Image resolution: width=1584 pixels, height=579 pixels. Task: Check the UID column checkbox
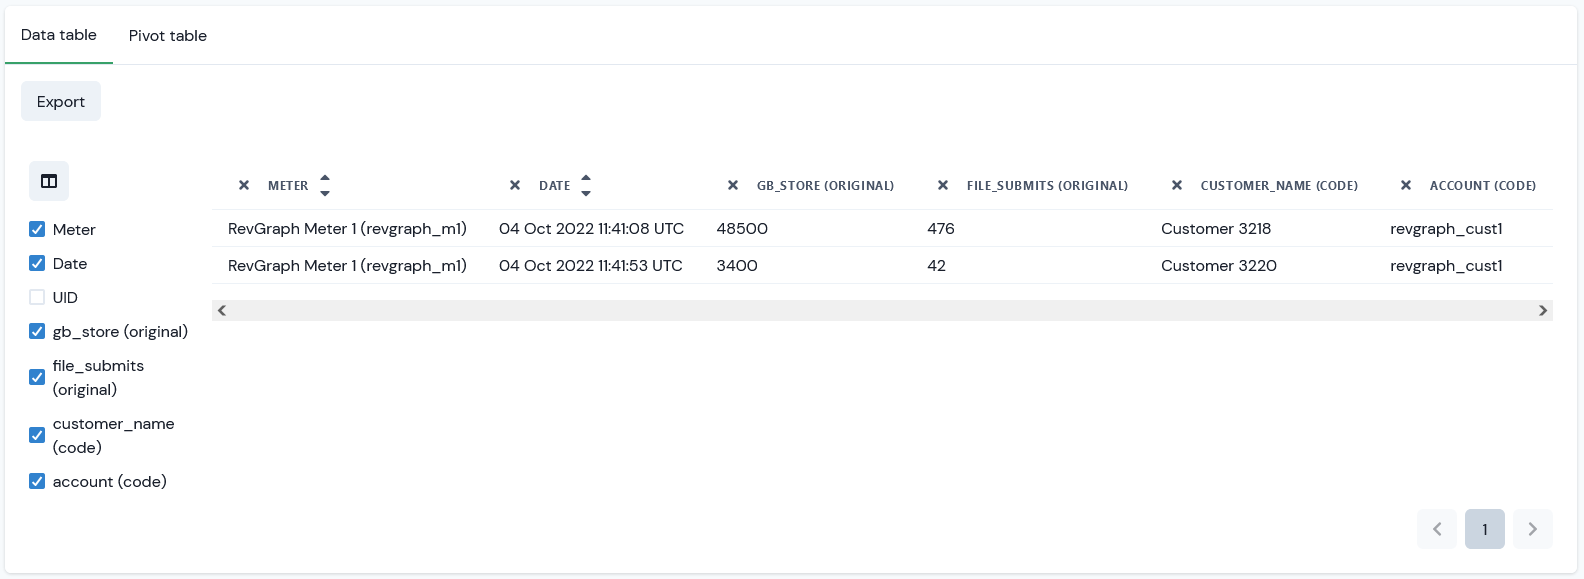point(37,297)
